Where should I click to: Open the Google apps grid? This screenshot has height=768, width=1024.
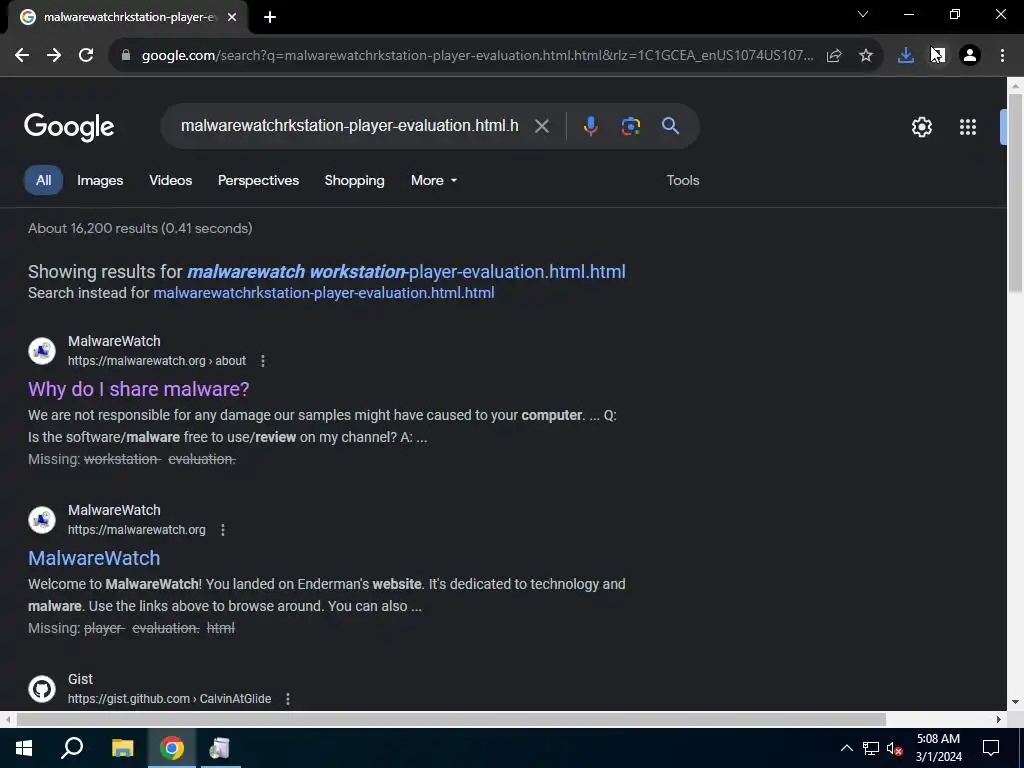point(968,127)
